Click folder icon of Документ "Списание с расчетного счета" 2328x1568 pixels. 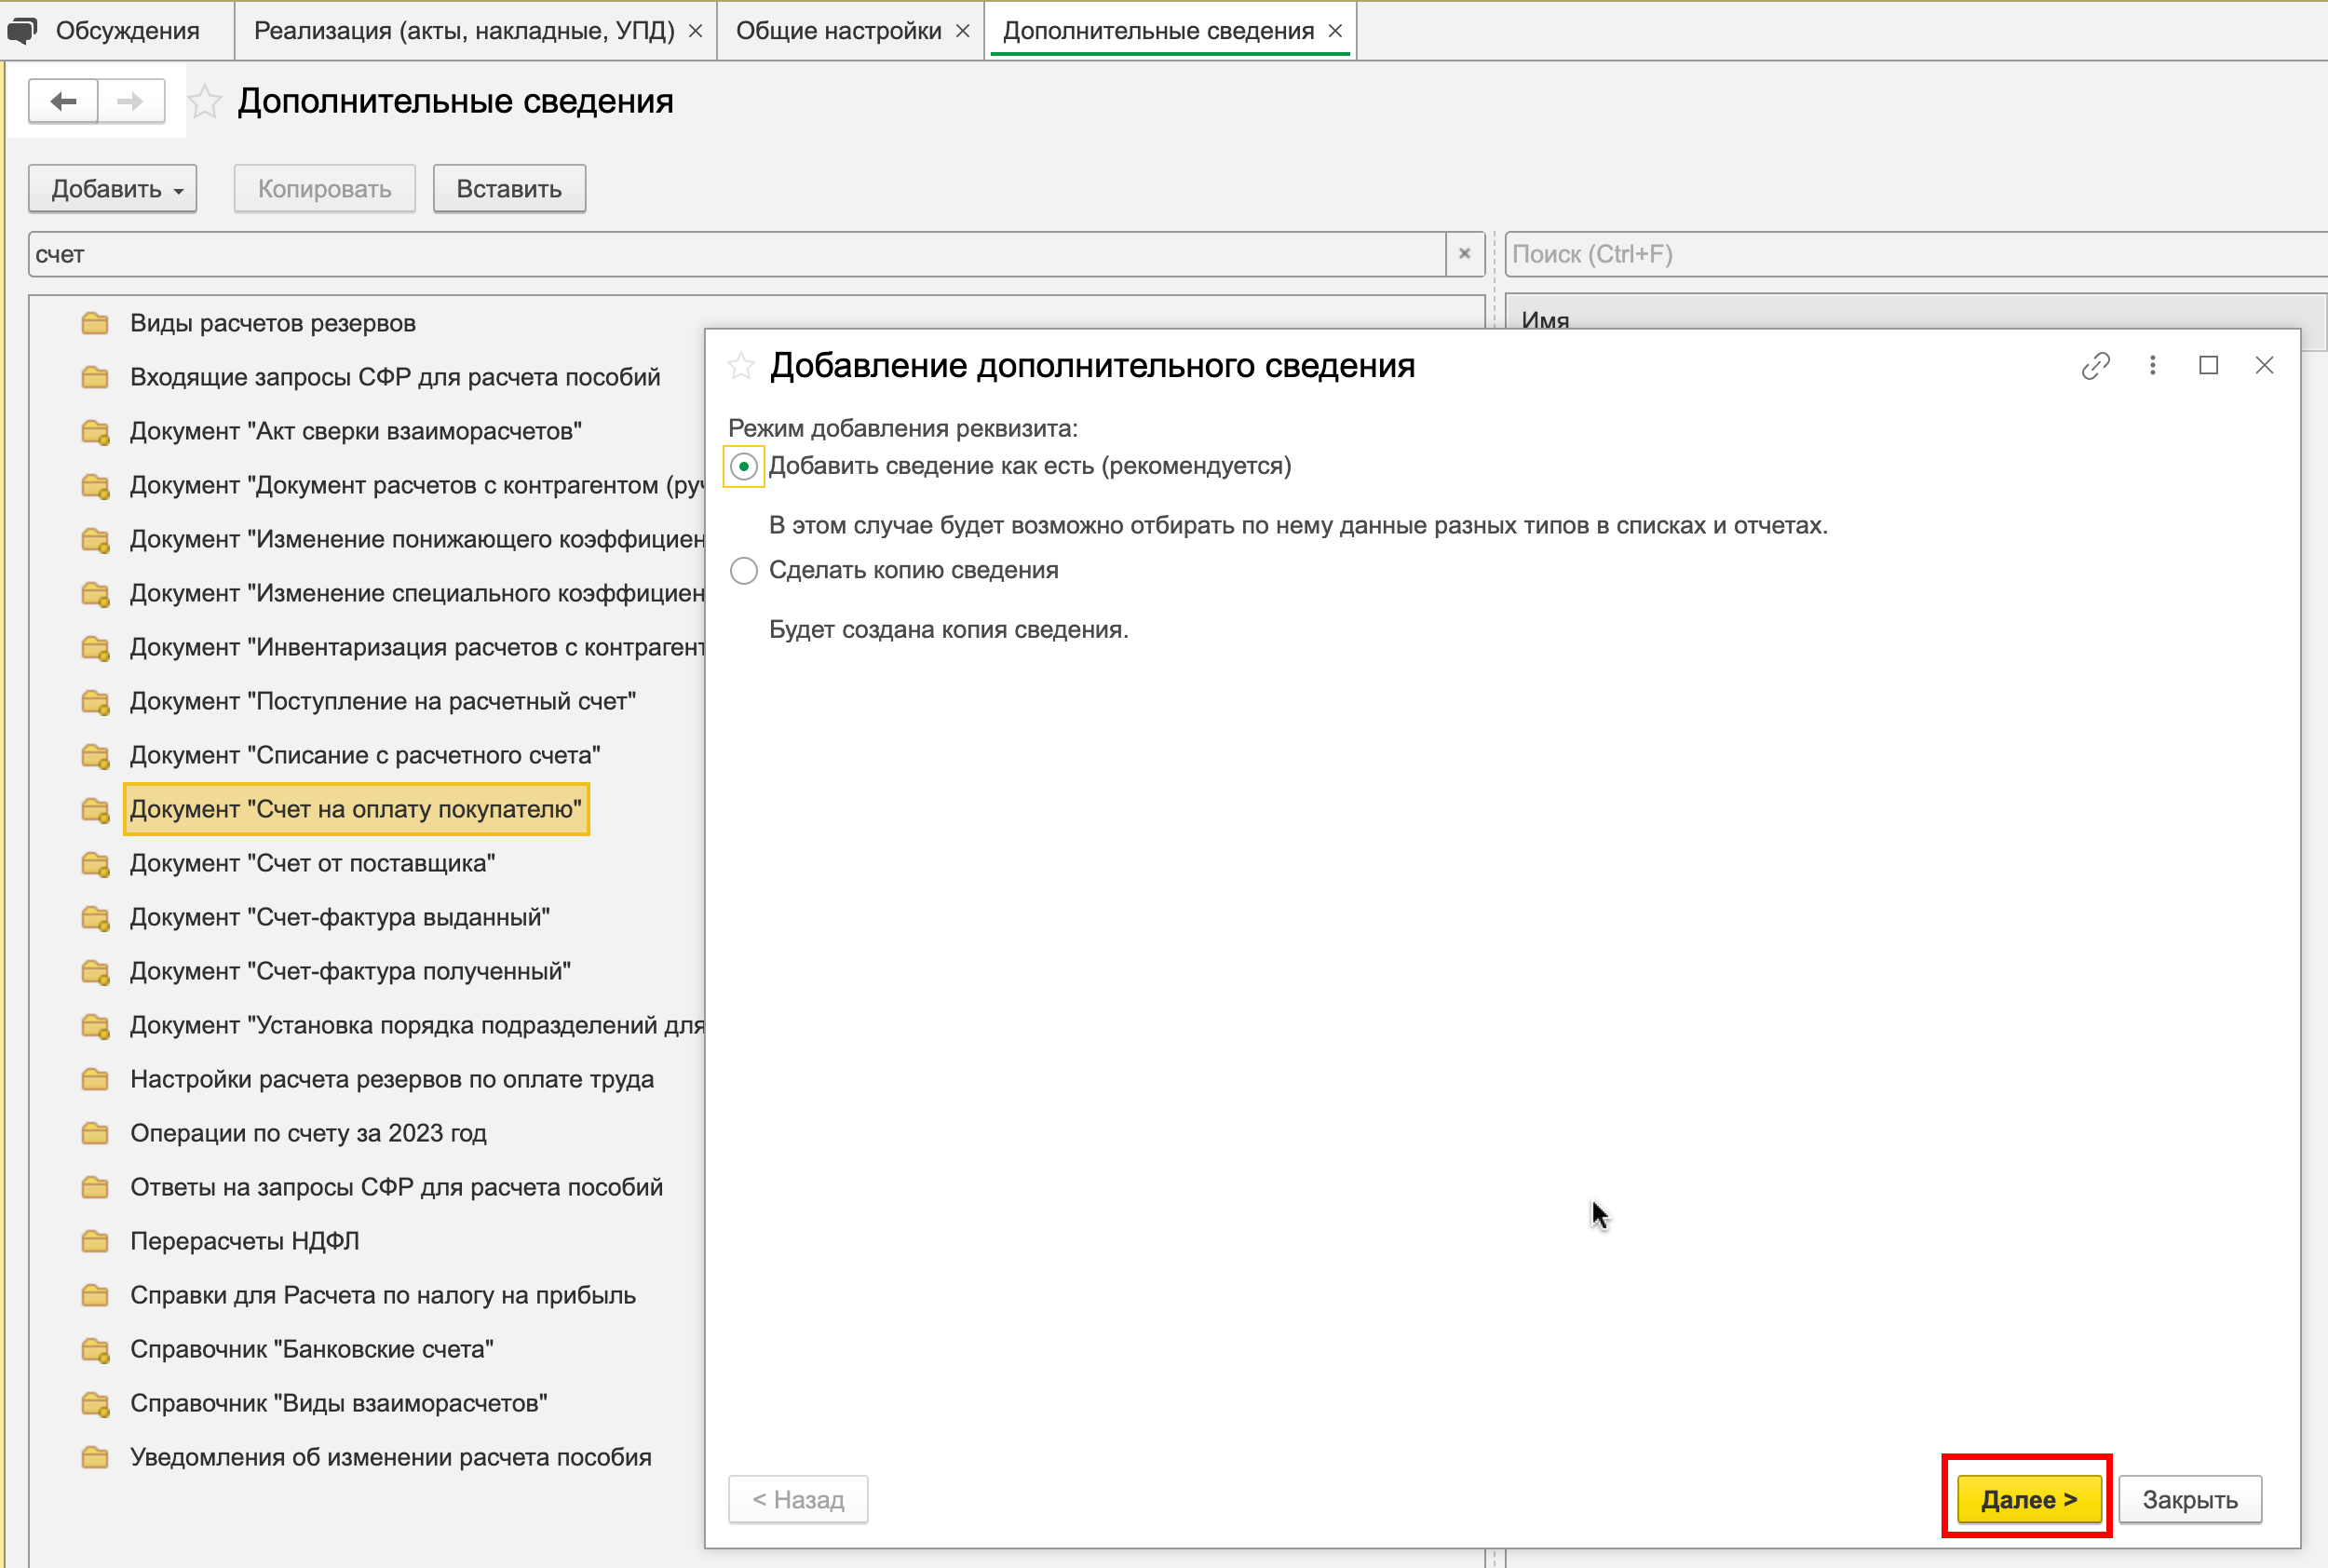[x=95, y=755]
